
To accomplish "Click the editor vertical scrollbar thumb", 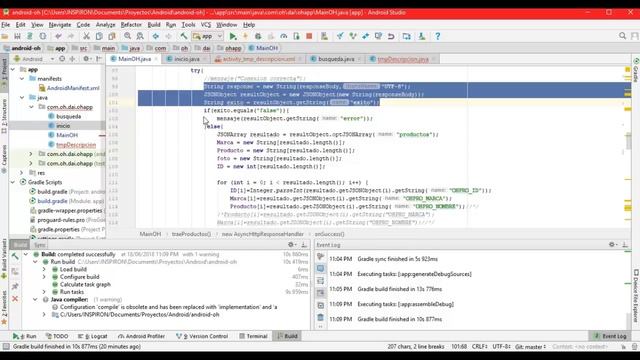I will click(x=628, y=141).
